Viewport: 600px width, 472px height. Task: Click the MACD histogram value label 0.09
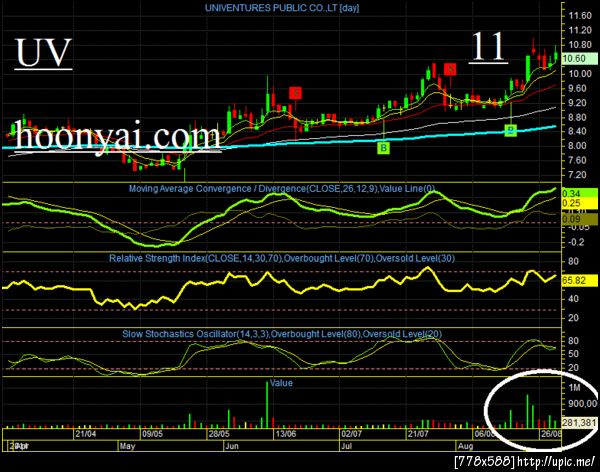(x=579, y=219)
